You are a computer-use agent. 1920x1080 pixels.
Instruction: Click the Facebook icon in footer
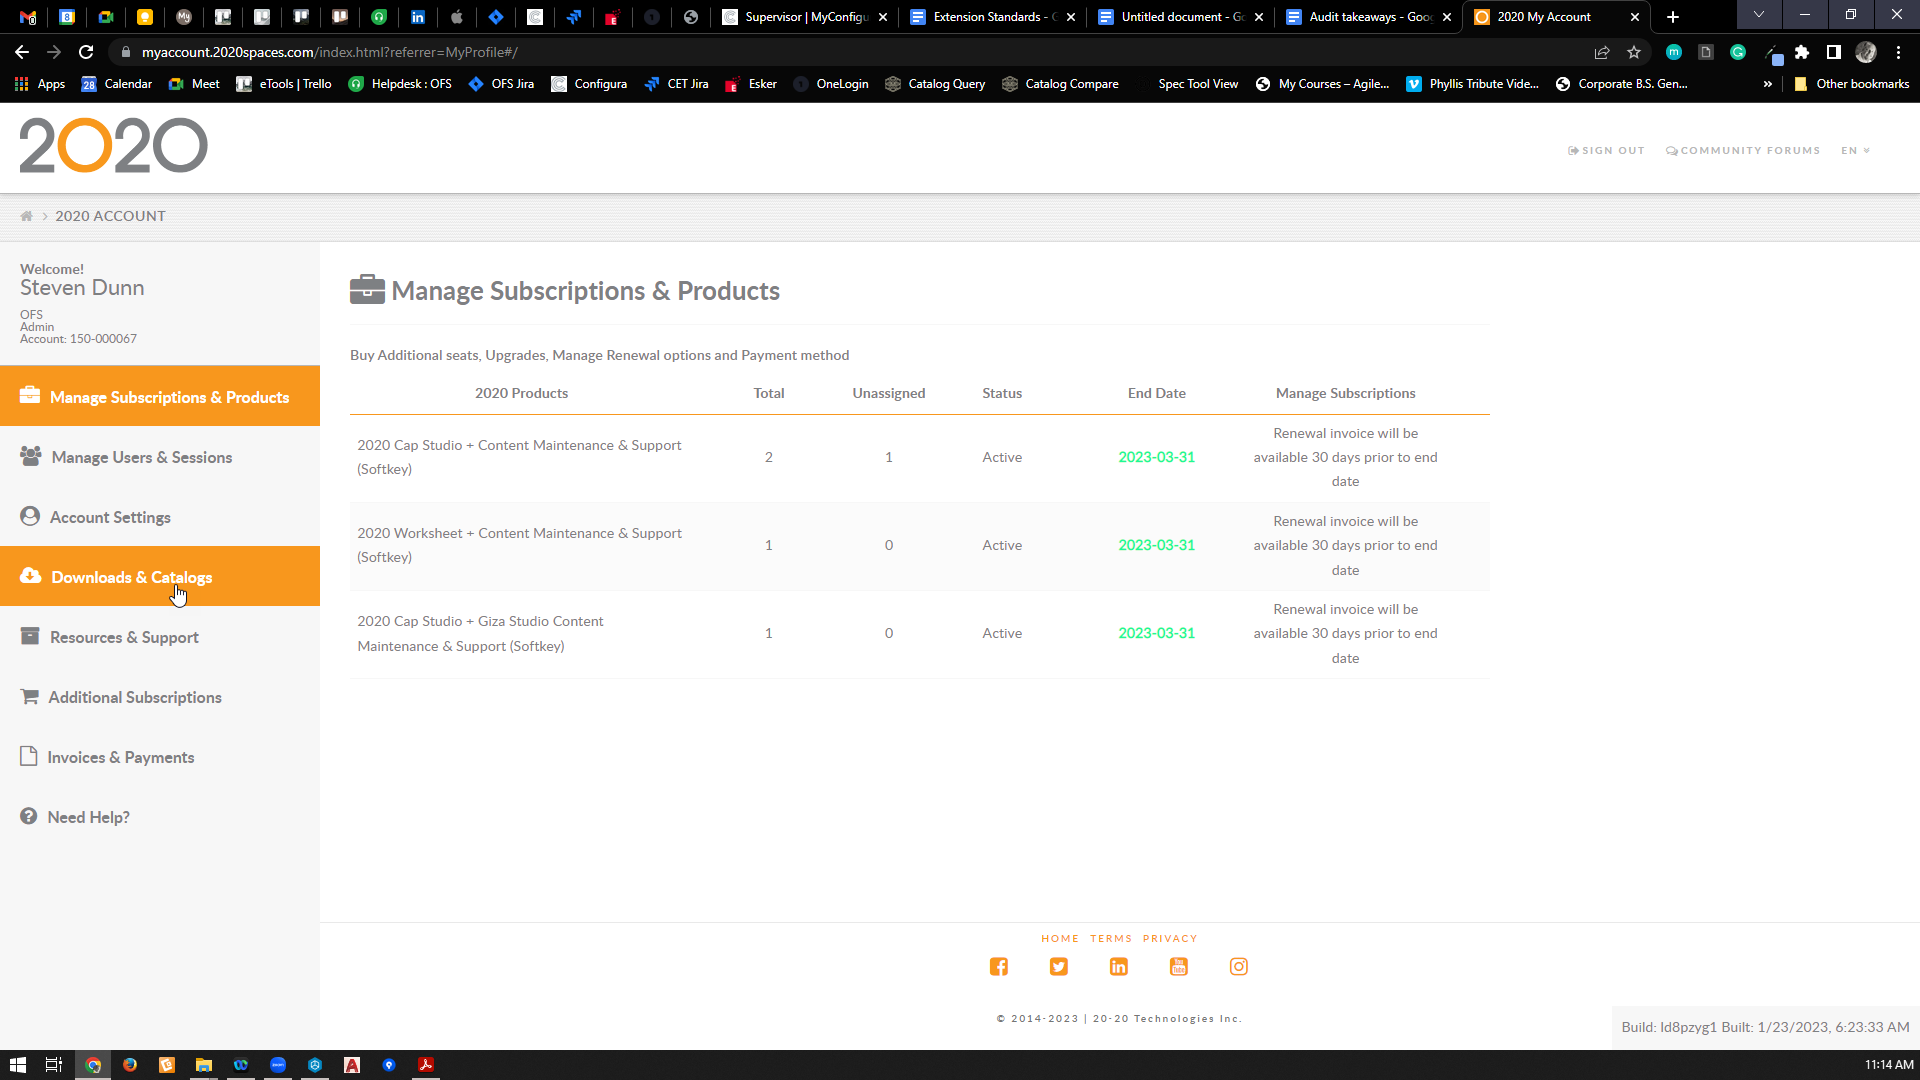(x=998, y=966)
